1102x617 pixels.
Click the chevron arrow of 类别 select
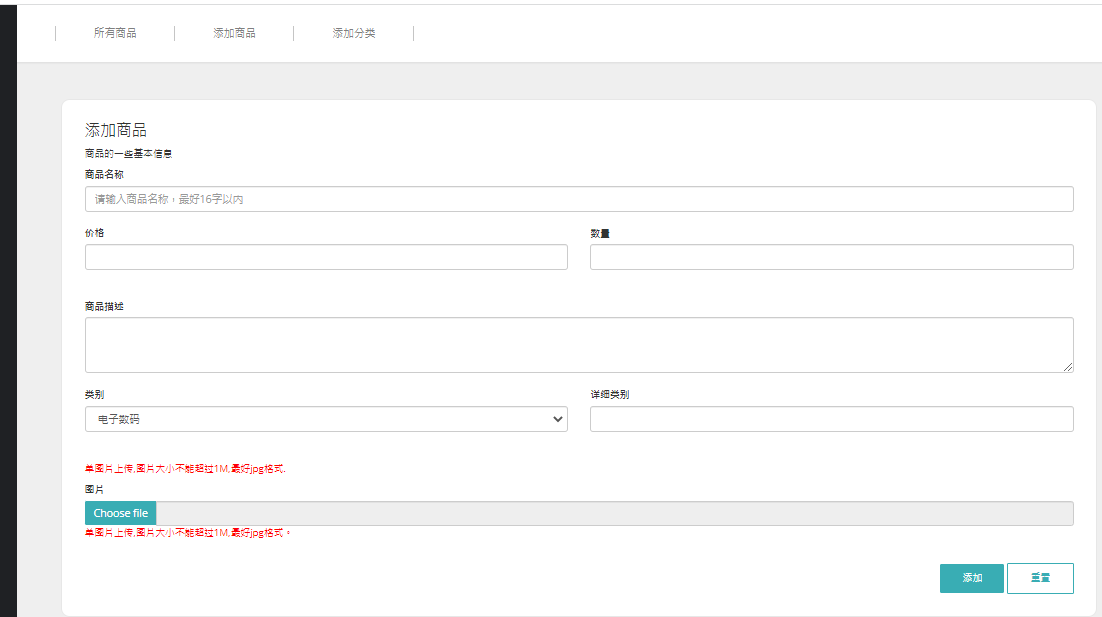[x=557, y=419]
